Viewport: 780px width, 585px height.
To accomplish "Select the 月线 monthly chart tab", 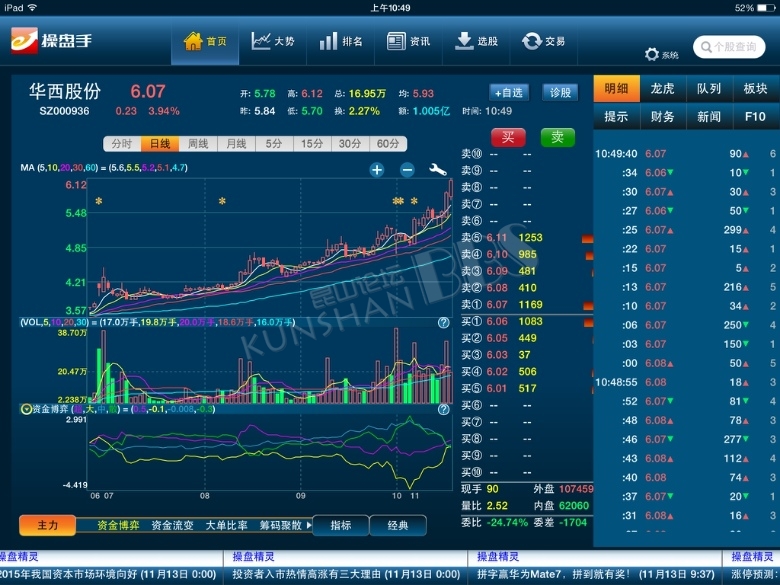I will 236,144.
